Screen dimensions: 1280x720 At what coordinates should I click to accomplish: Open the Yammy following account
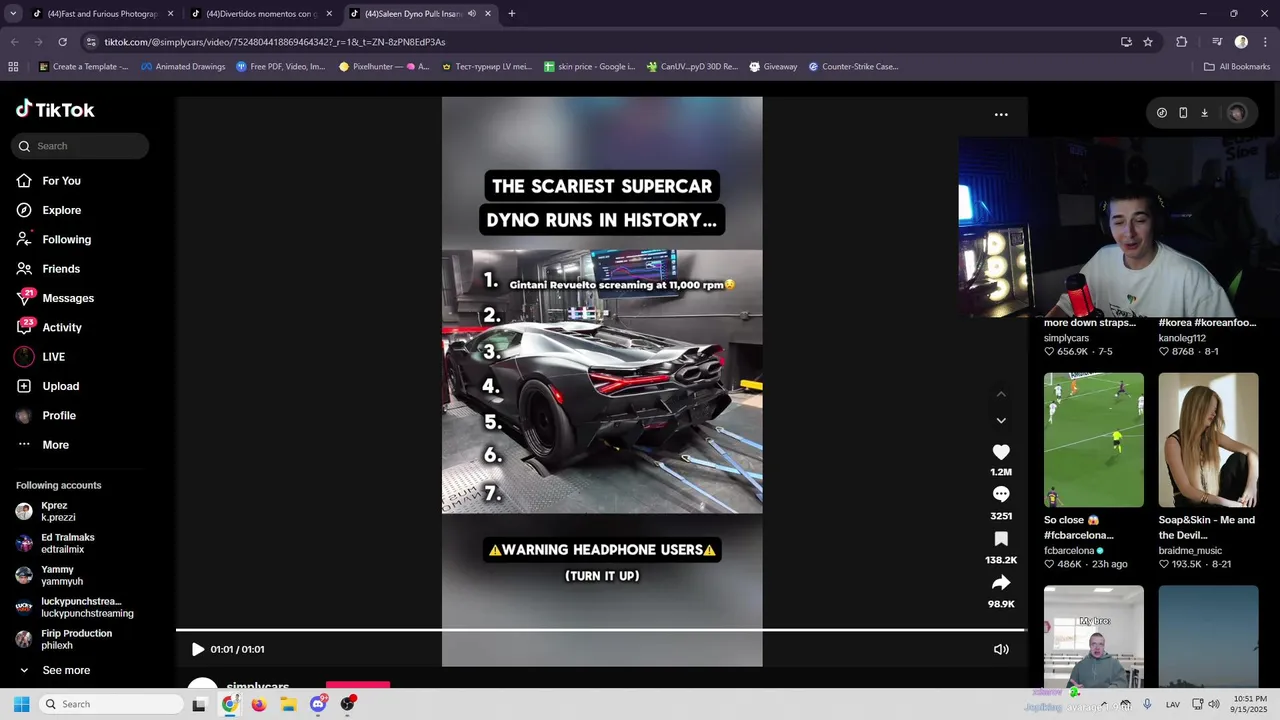(49, 575)
